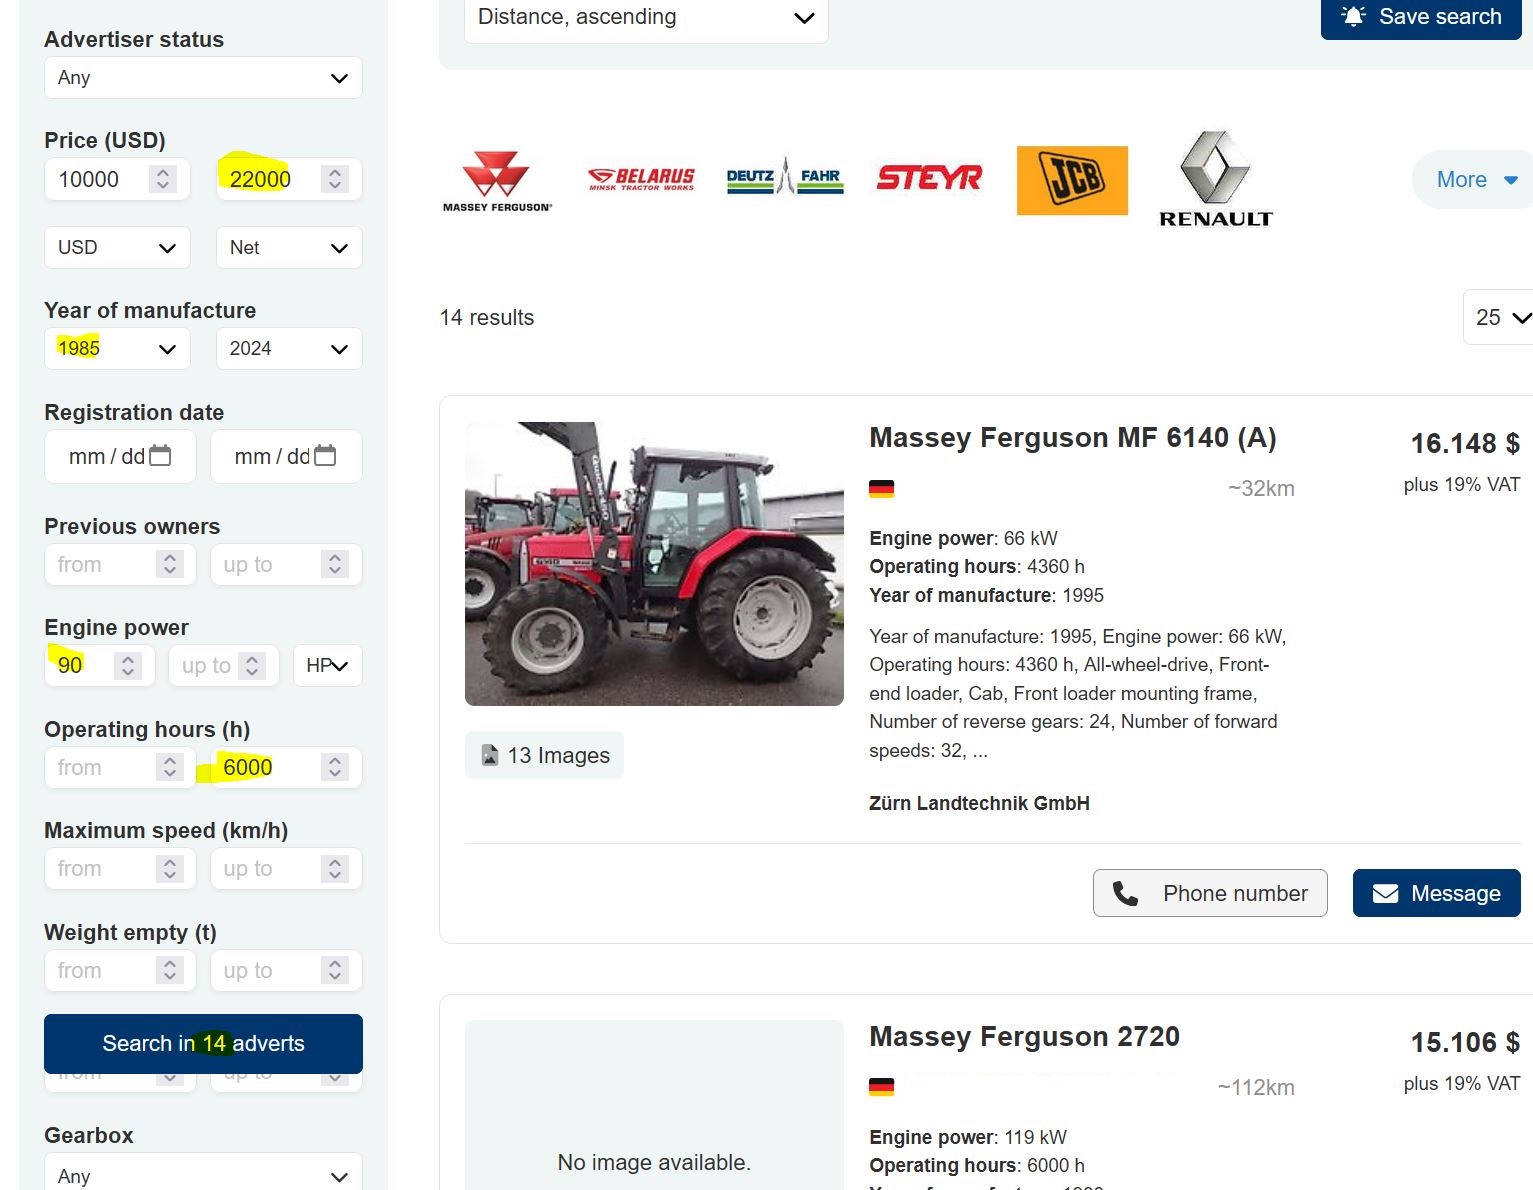View the MF 6140 tractor photo
The width and height of the screenshot is (1533, 1190).
click(x=654, y=564)
